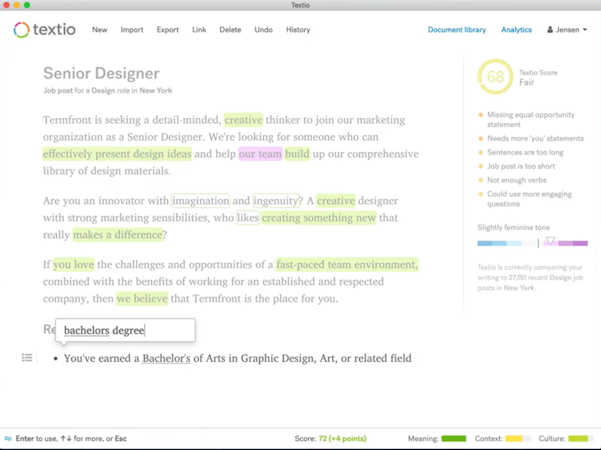The height and width of the screenshot is (450, 601).
Task: Open the Analytics page
Action: coord(516,30)
